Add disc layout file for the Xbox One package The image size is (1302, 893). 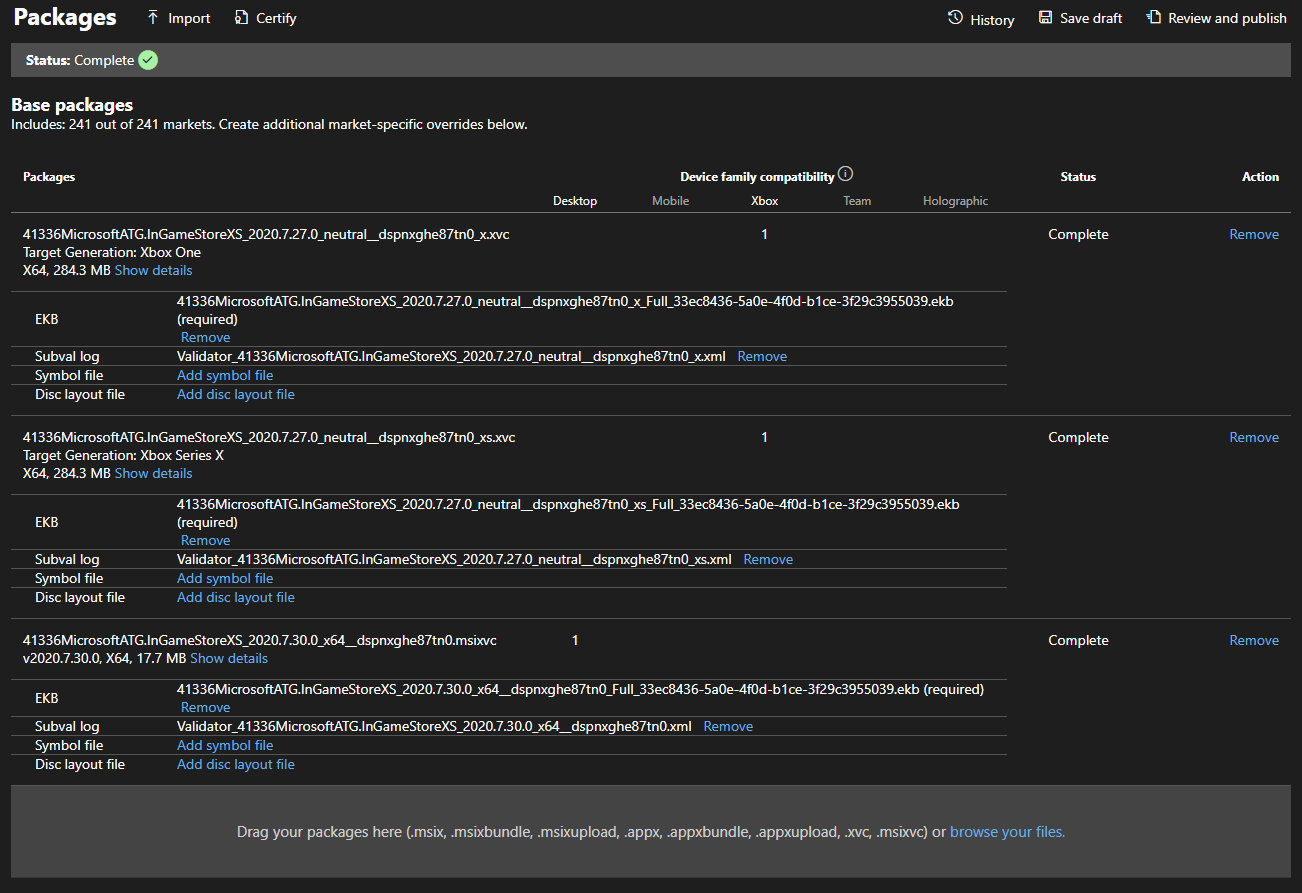pyautogui.click(x=235, y=393)
